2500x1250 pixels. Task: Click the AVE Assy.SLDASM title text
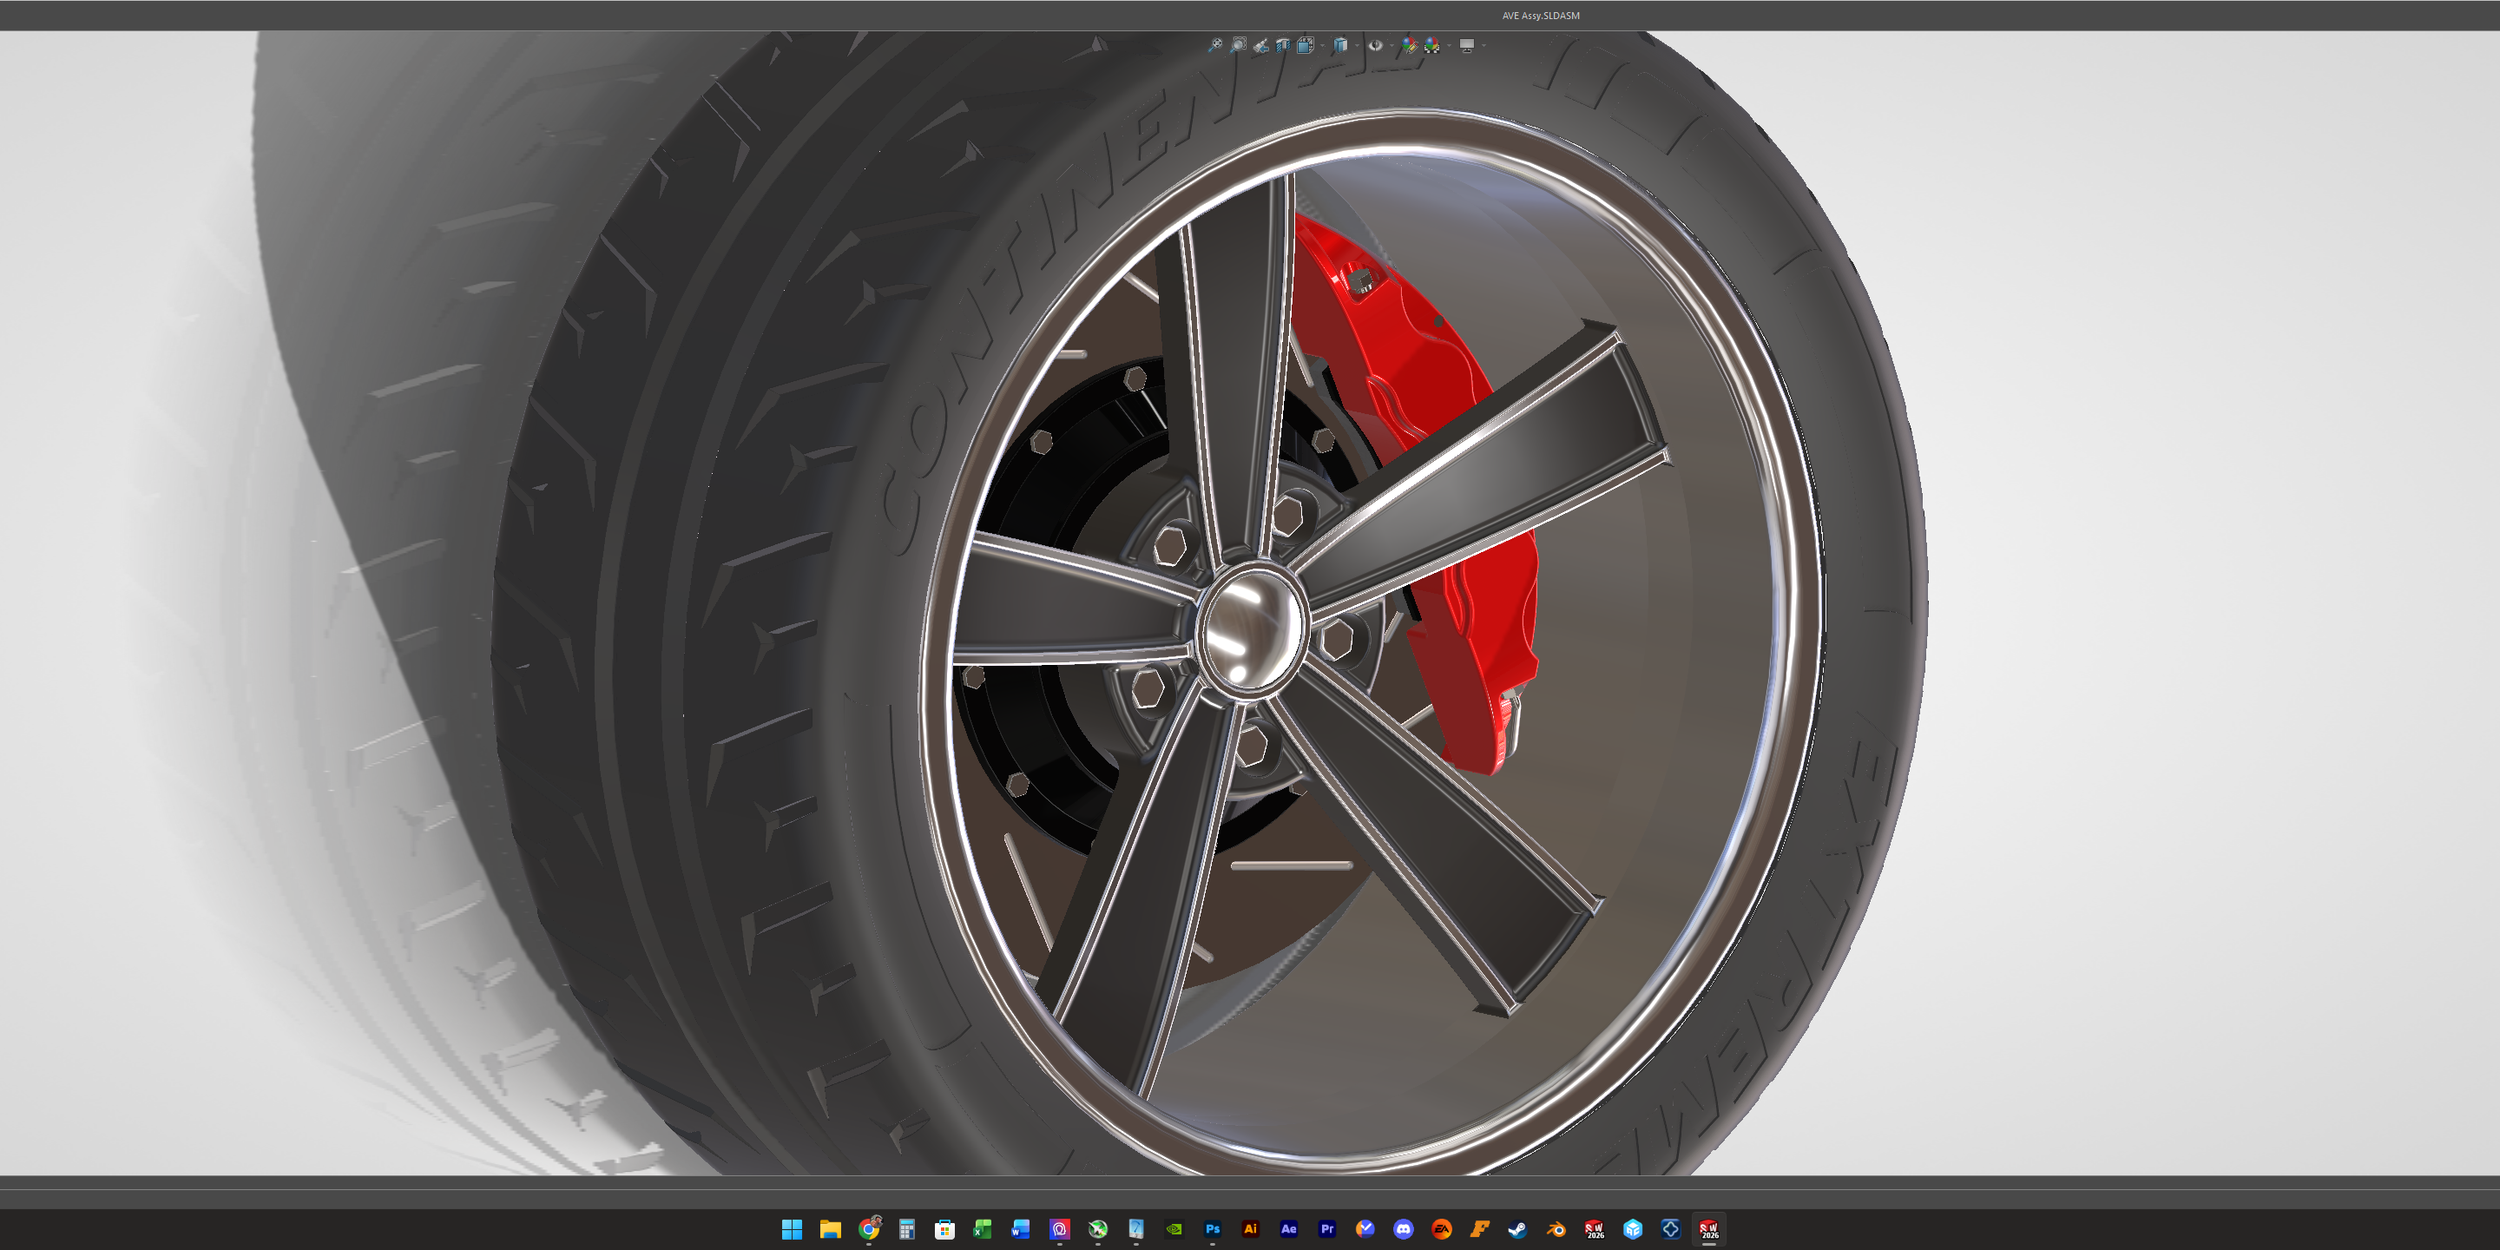coord(1541,16)
